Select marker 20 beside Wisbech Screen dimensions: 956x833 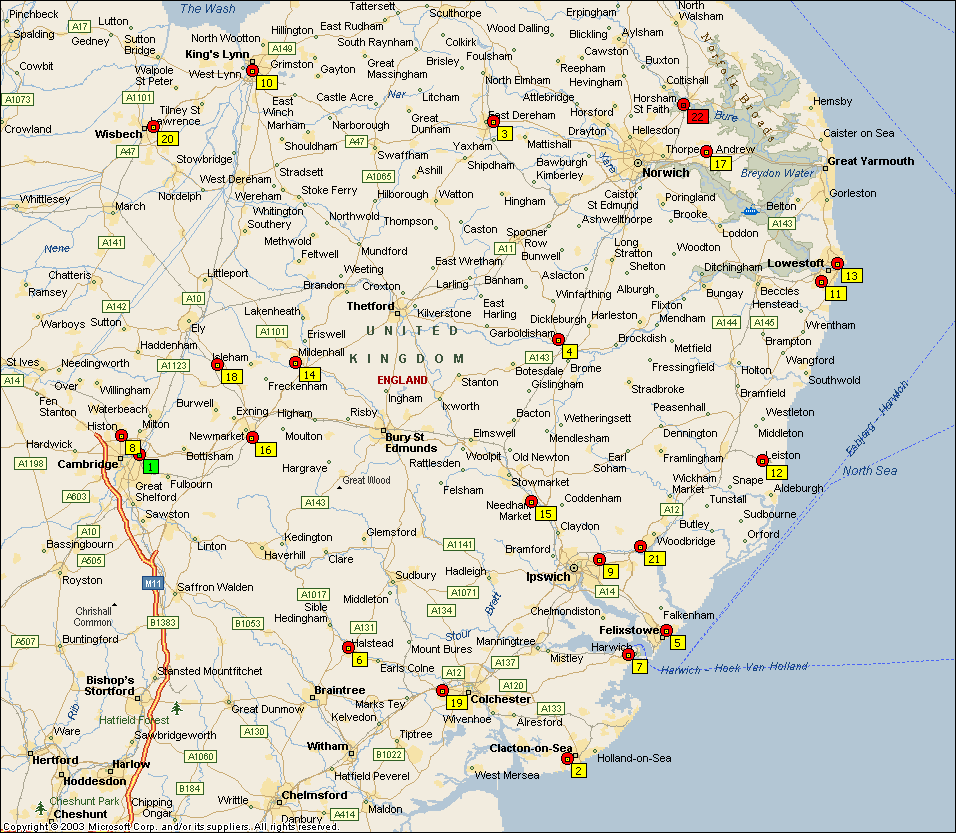point(167,139)
